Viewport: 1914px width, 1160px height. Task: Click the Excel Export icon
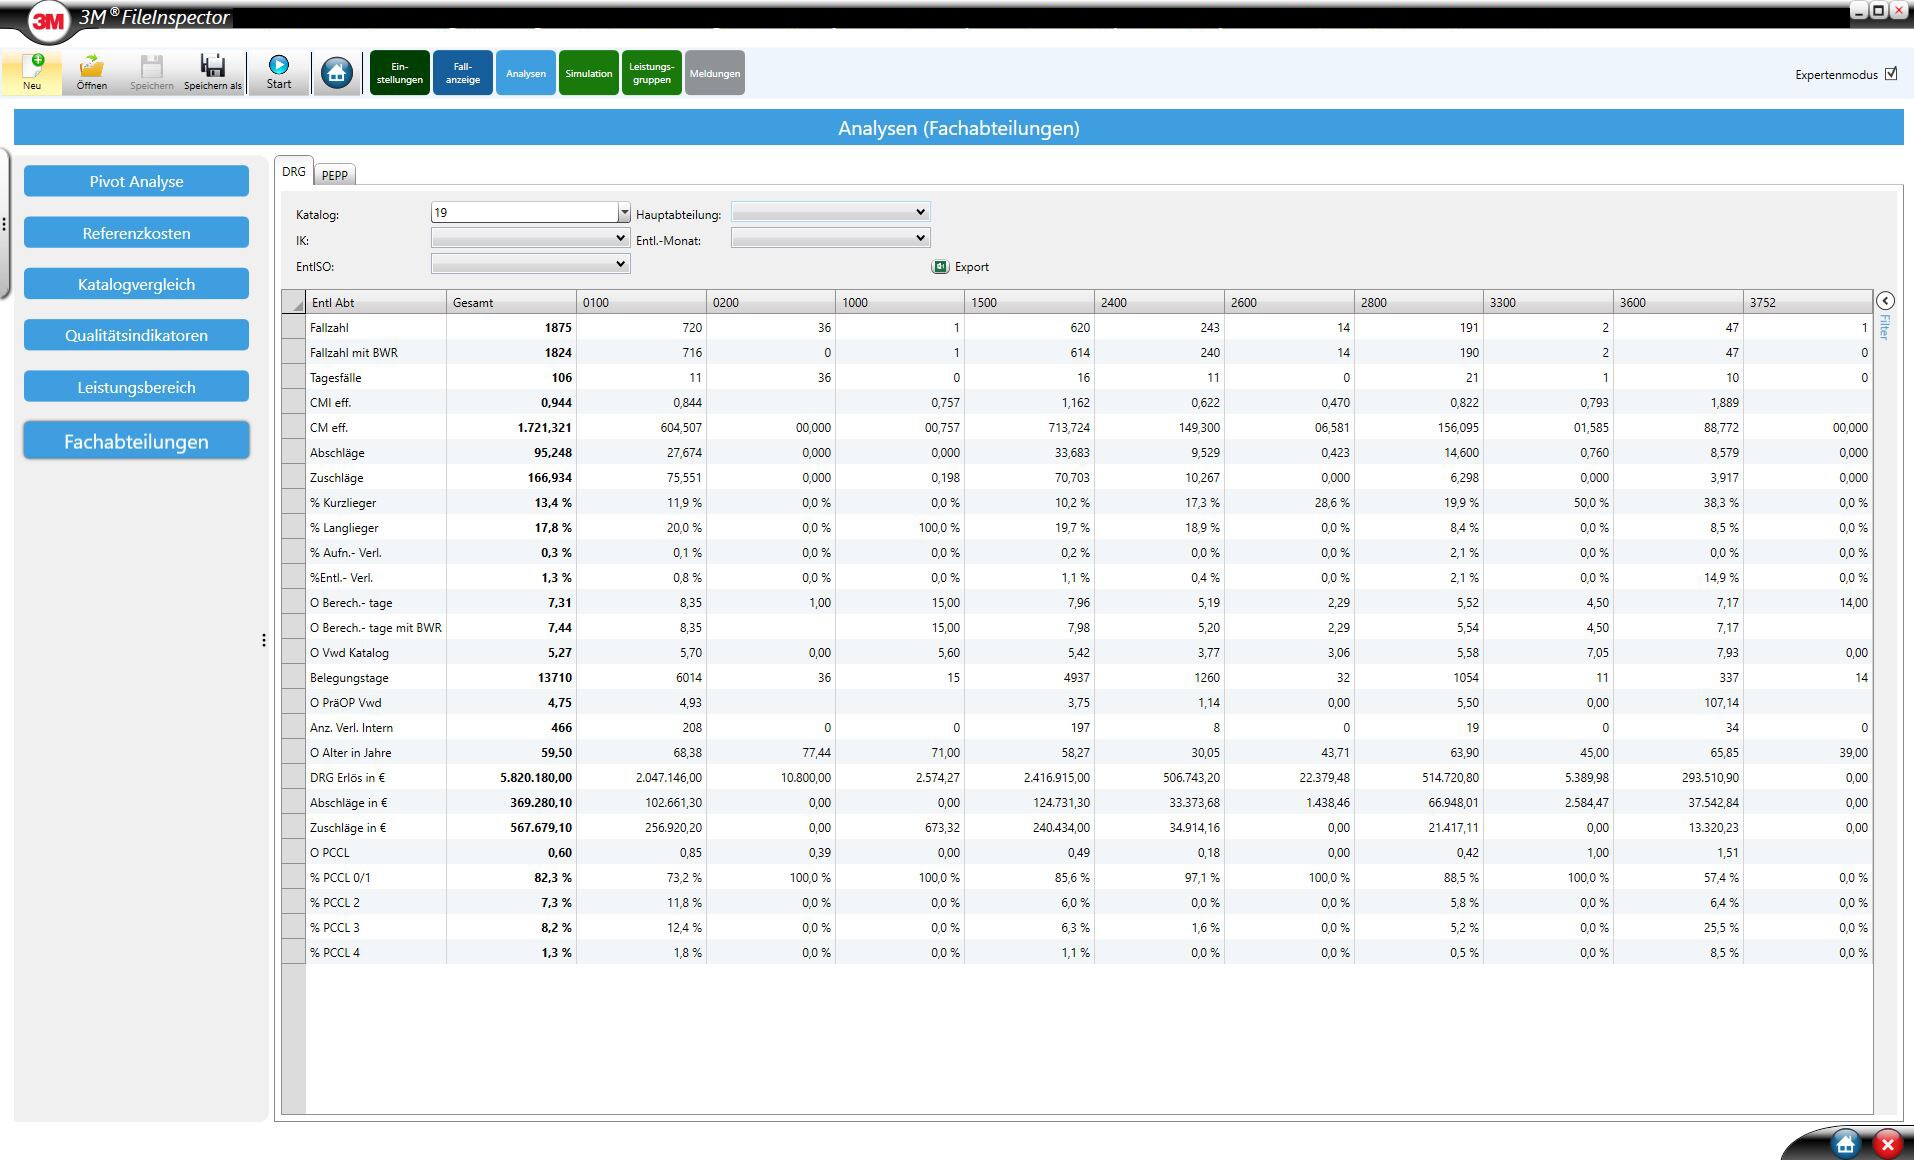[x=940, y=267]
